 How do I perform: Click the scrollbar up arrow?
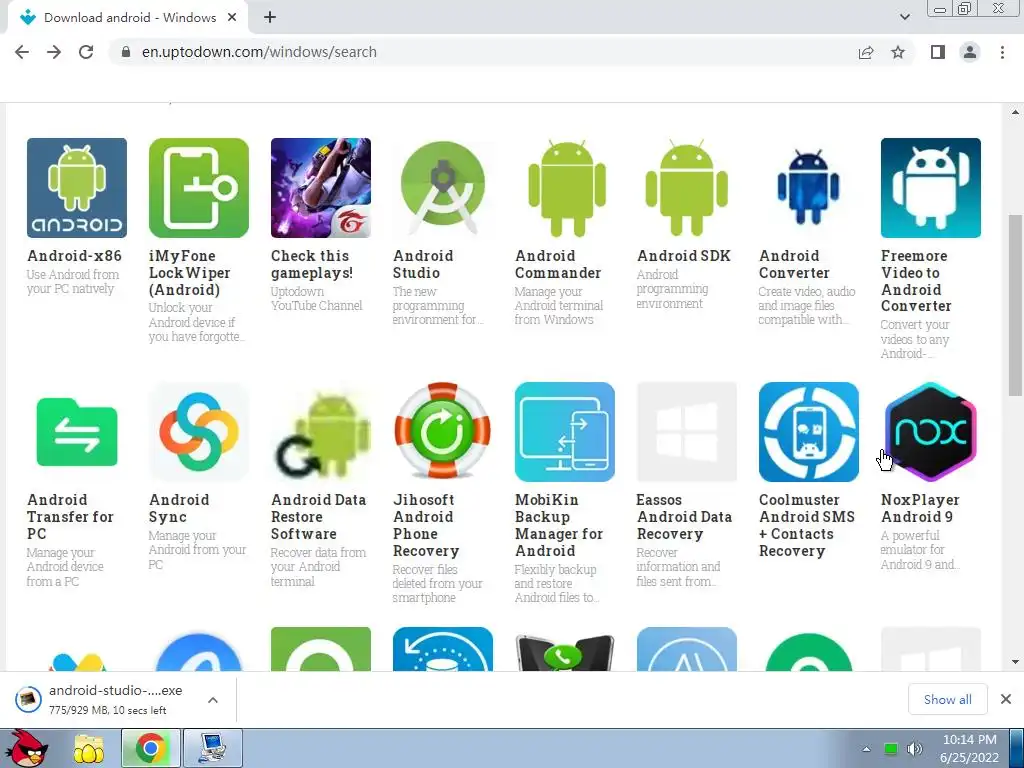coord(1015,112)
